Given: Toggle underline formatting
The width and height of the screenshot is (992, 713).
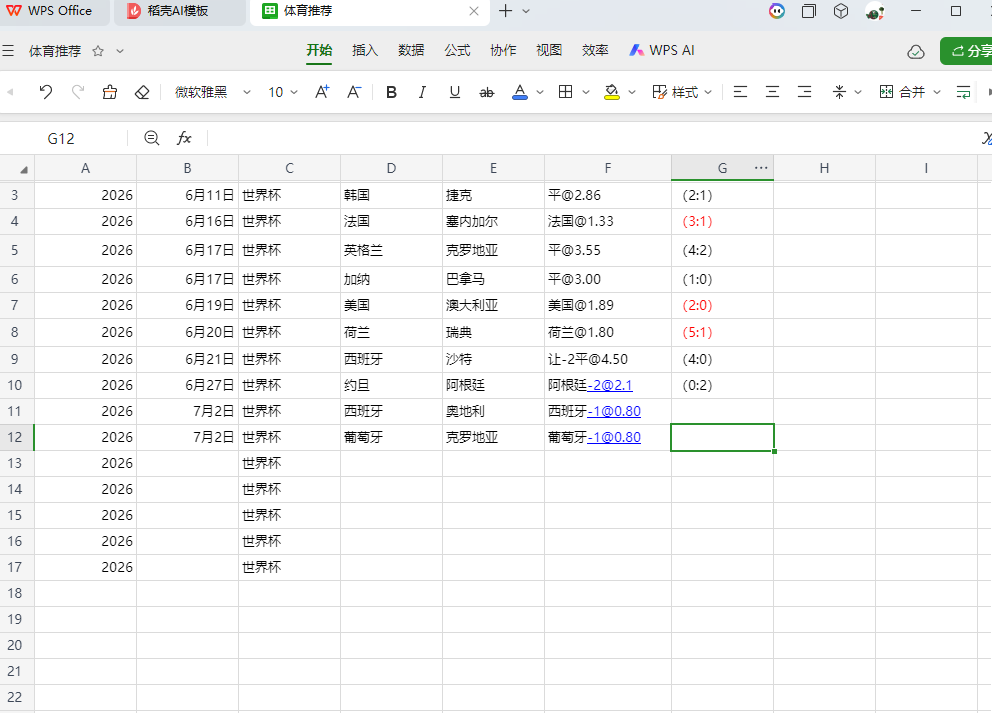Looking at the screenshot, I should (x=454, y=92).
